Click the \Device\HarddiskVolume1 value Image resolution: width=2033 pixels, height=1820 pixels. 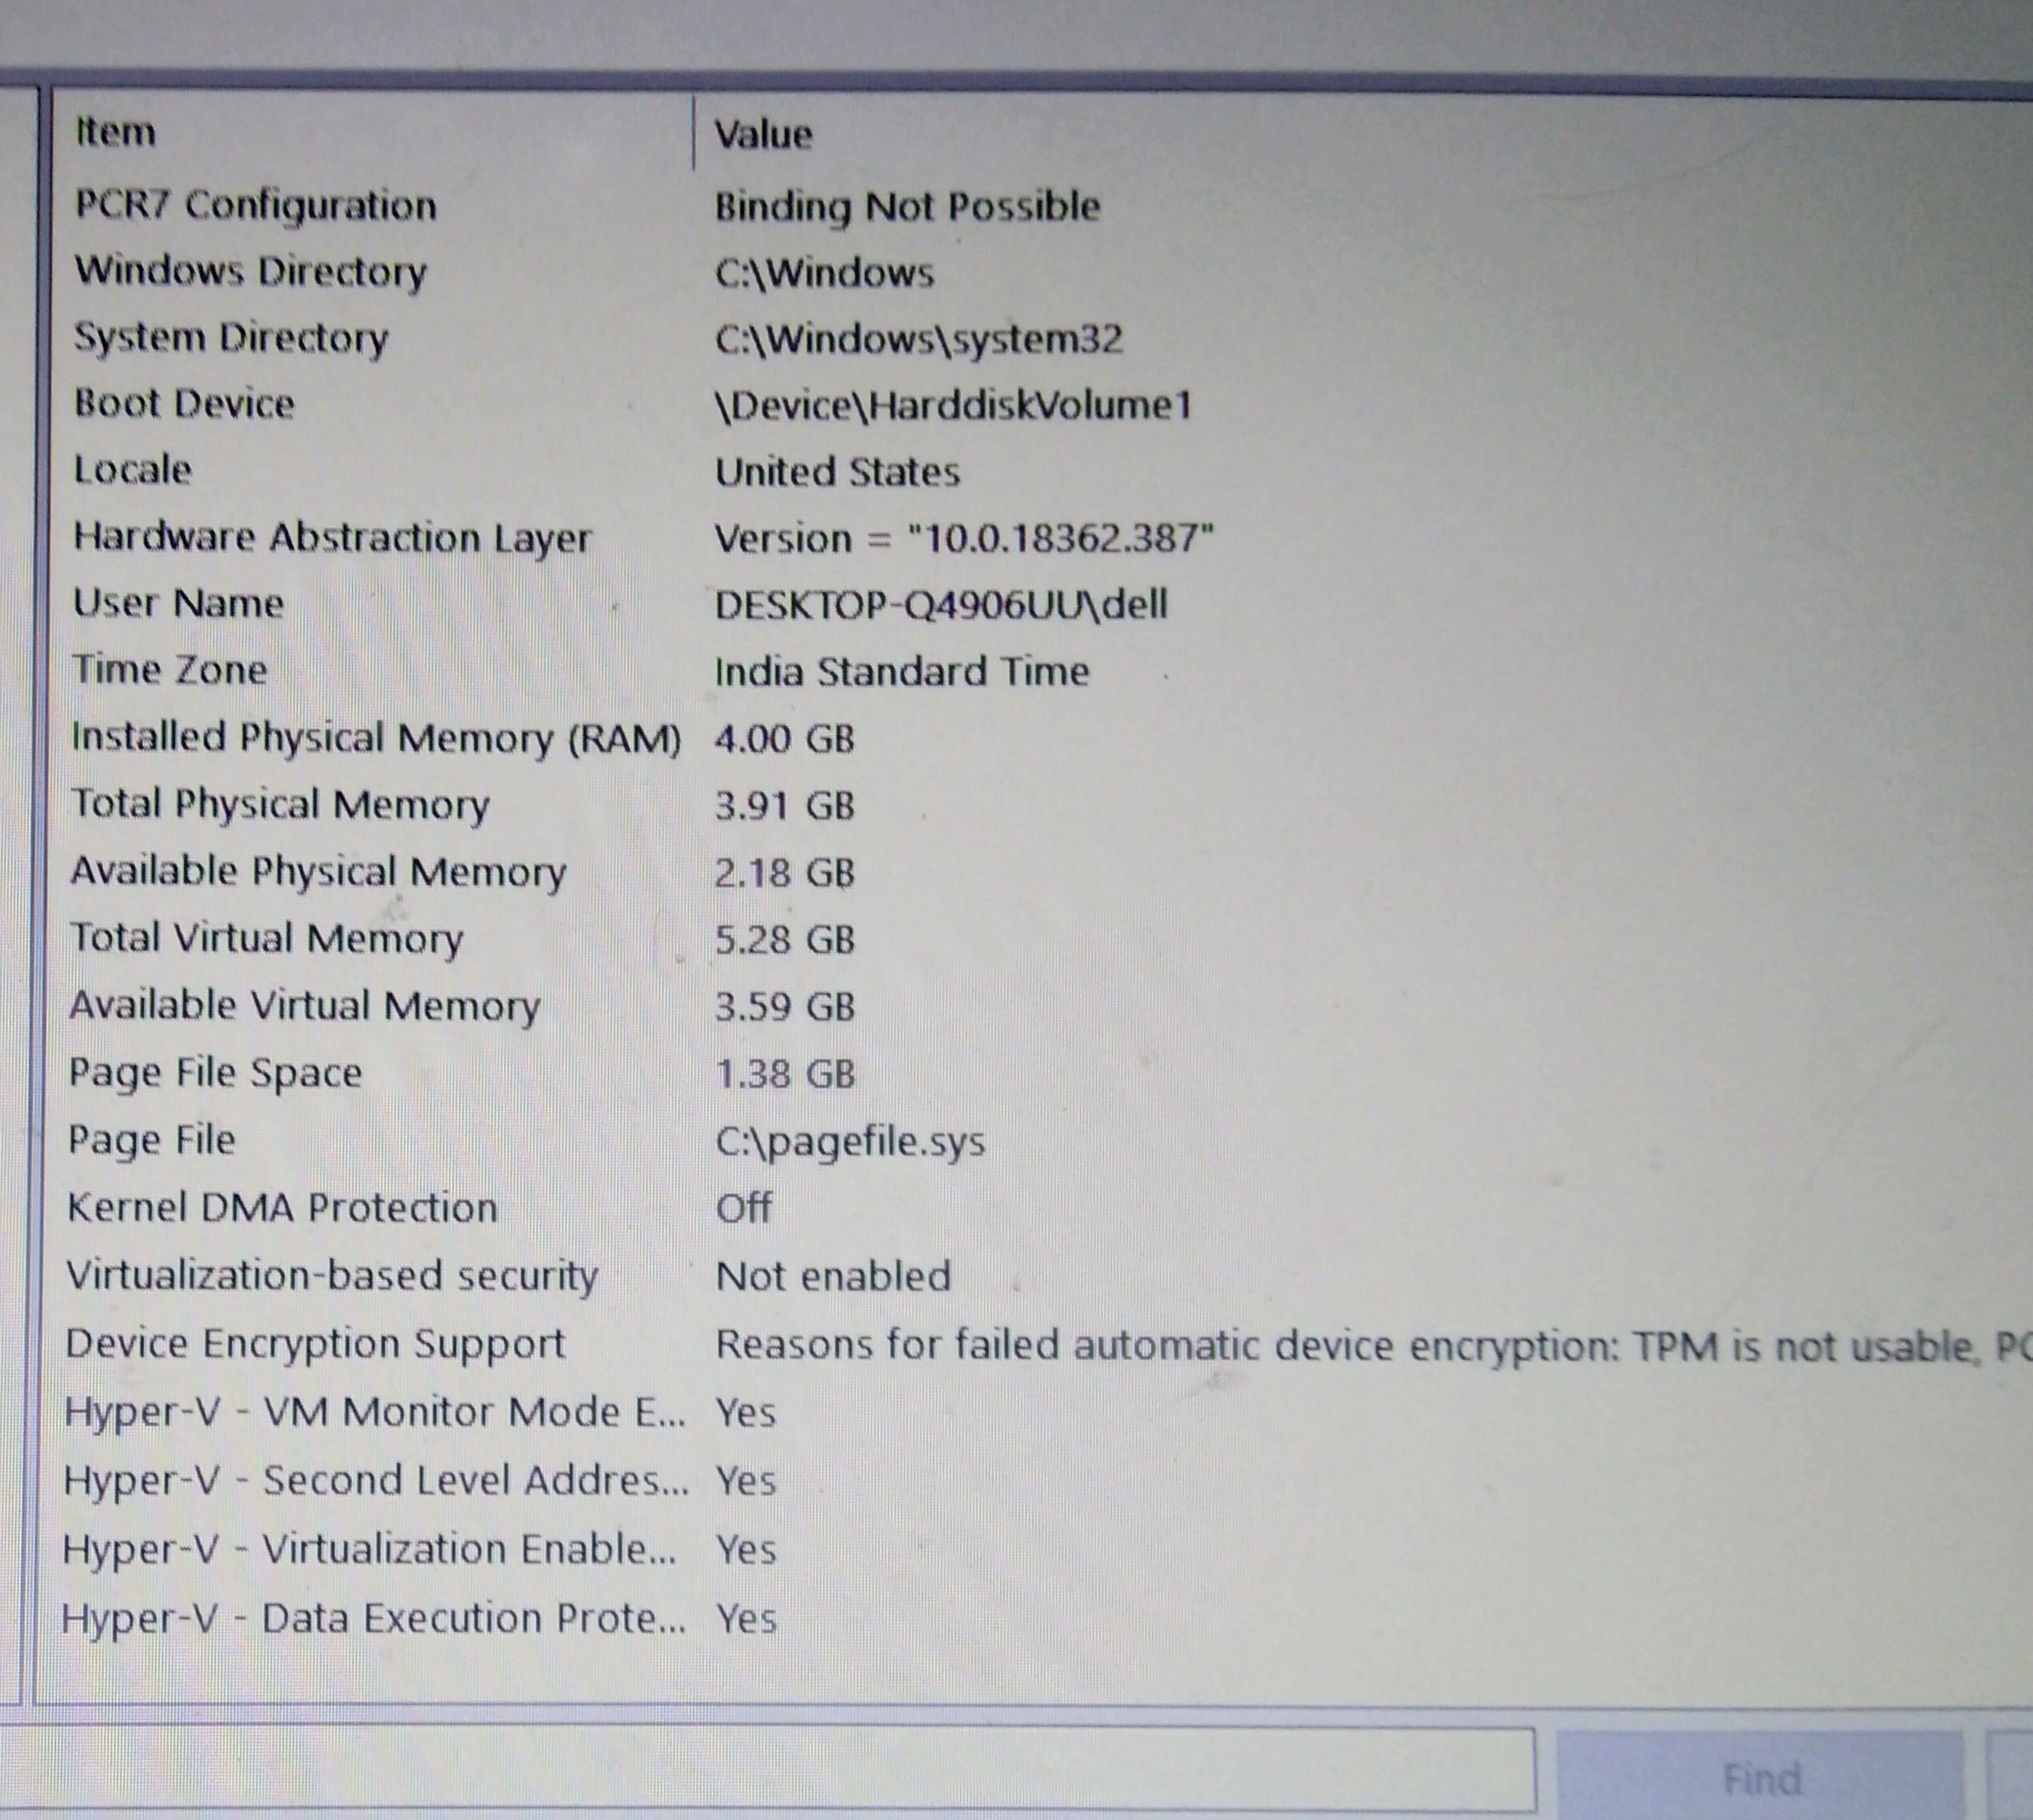[953, 406]
